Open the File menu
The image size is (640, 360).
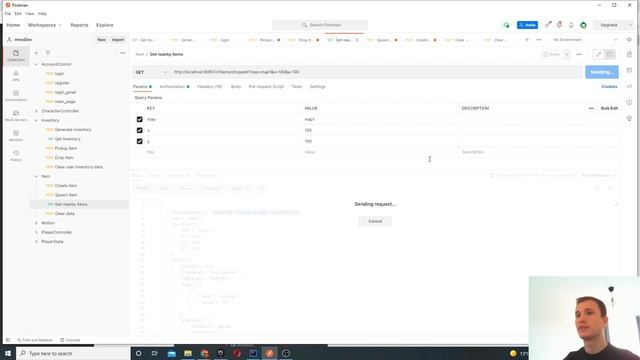(8, 13)
